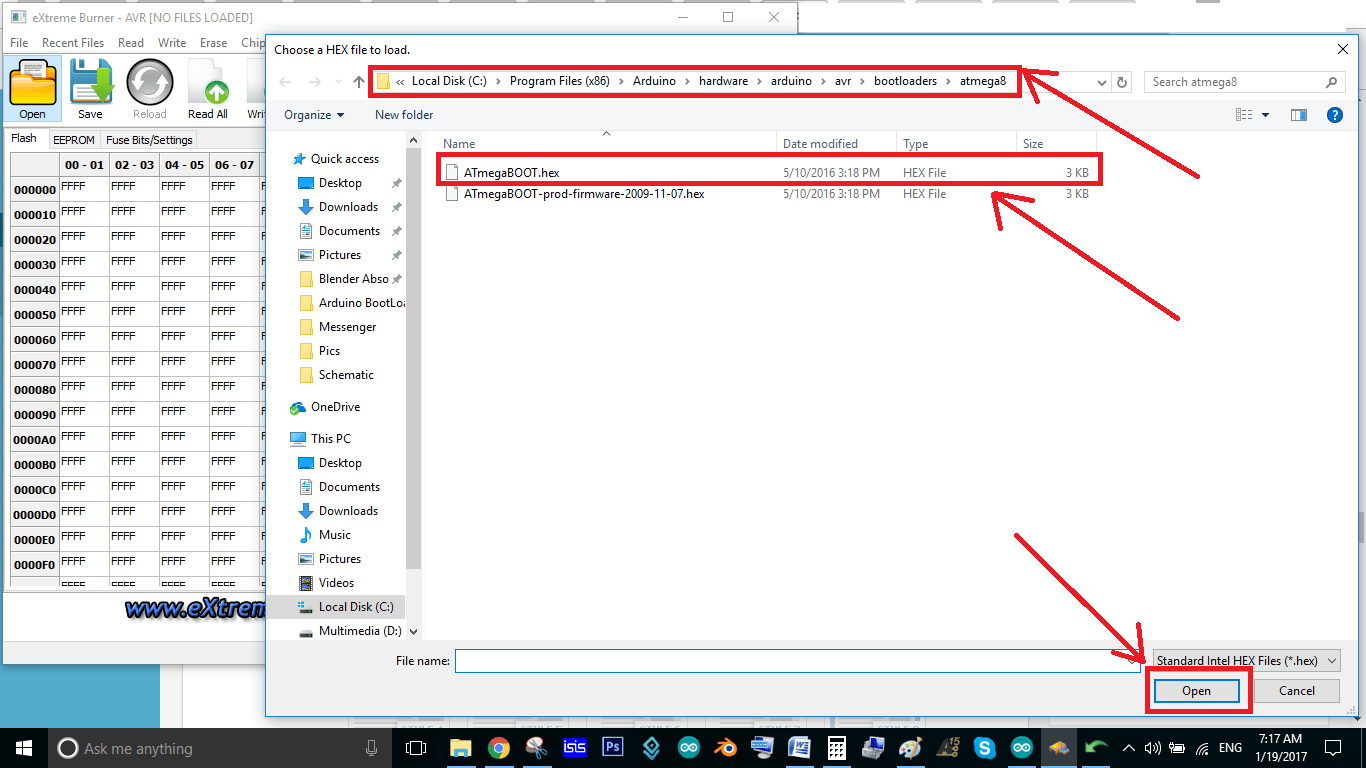Open the dialog's blue Help icon
This screenshot has width=1366, height=768.
[x=1334, y=115]
